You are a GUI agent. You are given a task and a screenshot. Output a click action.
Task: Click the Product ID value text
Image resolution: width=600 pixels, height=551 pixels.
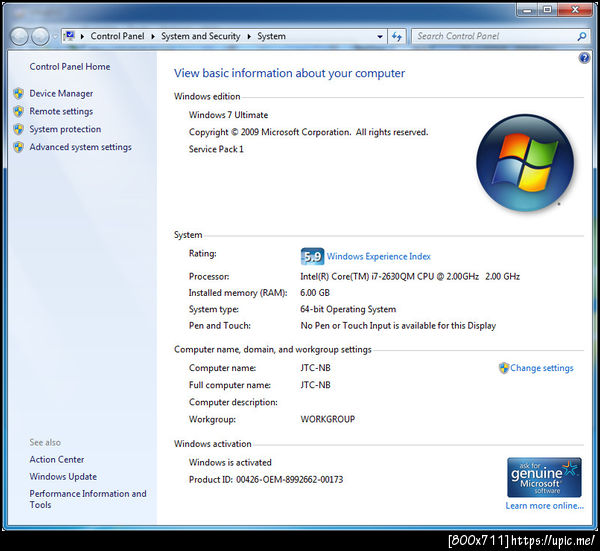(289, 480)
